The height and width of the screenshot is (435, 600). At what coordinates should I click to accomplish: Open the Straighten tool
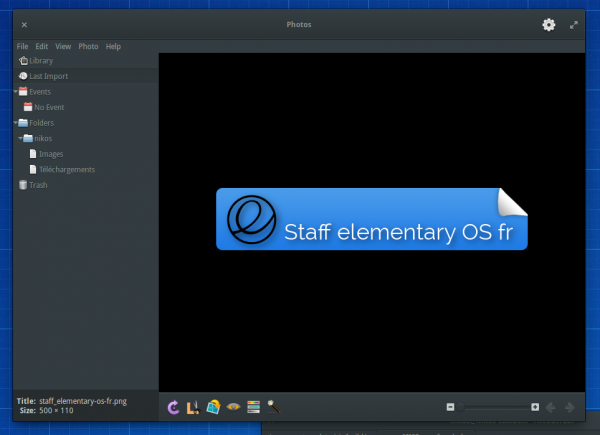[x=214, y=407]
